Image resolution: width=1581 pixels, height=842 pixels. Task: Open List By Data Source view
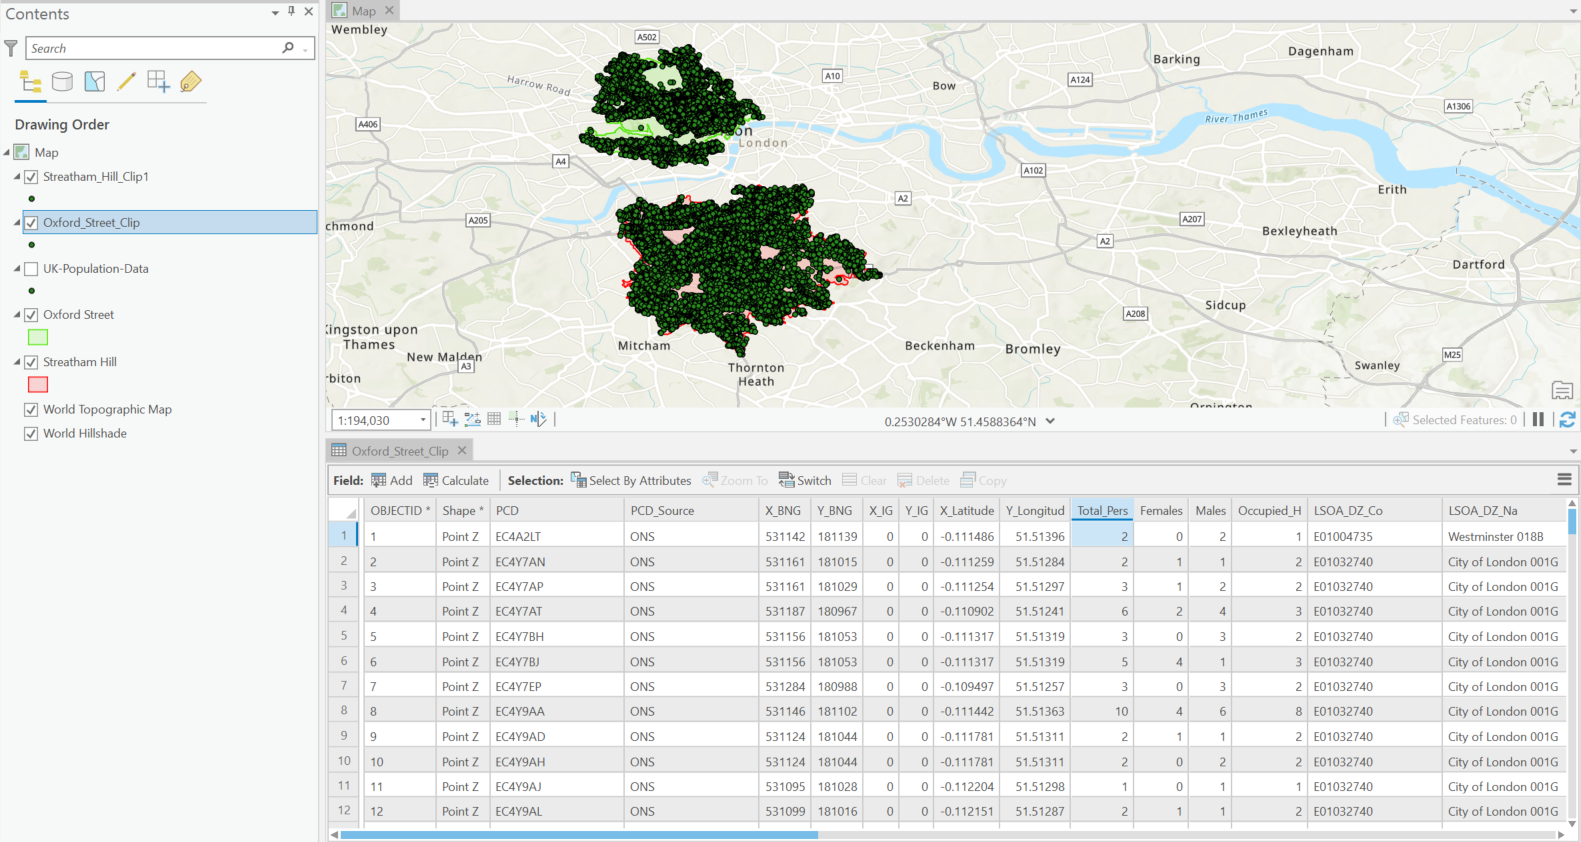point(62,82)
